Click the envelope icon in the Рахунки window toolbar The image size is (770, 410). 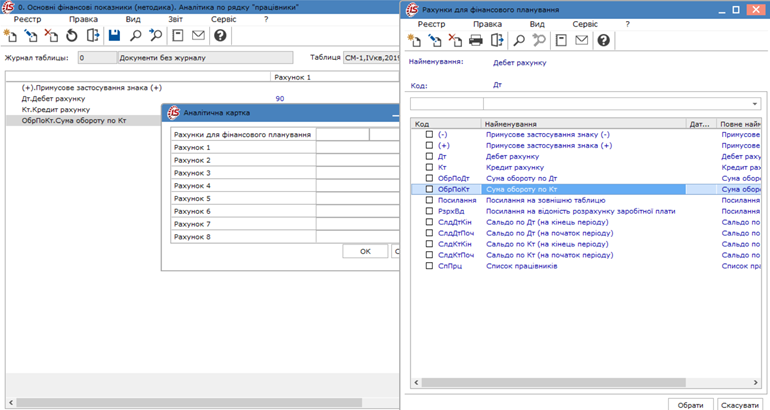581,40
